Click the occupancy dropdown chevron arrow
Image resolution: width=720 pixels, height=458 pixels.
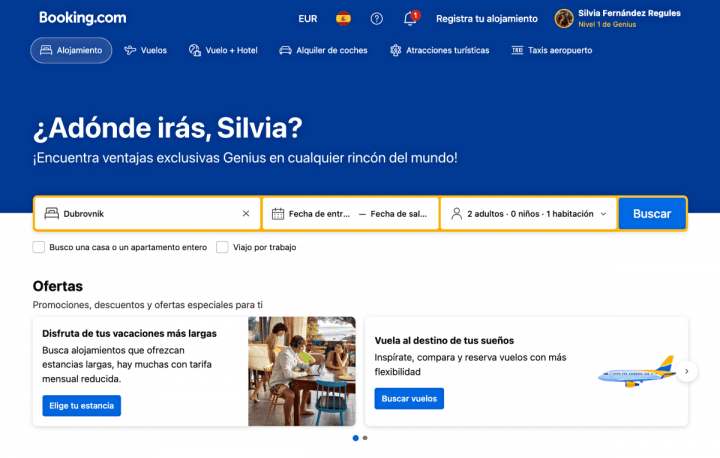click(603, 214)
